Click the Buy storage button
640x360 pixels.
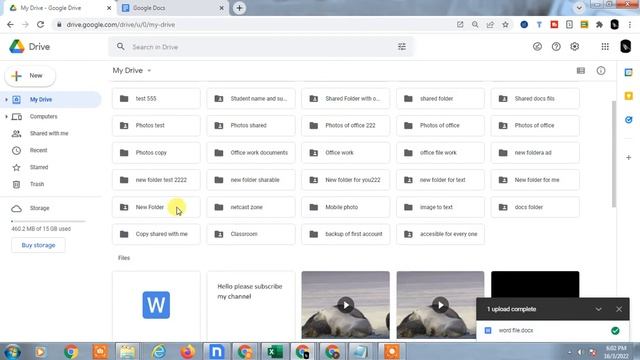pyautogui.click(x=38, y=245)
